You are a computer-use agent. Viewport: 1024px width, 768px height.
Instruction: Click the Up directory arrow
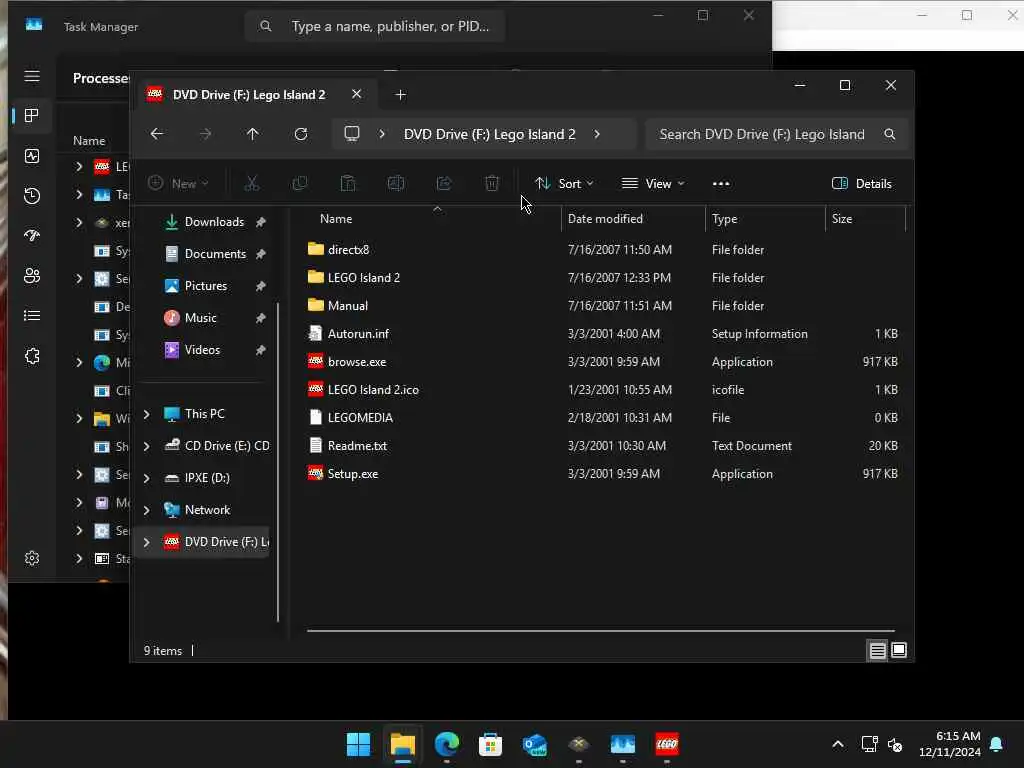253,134
